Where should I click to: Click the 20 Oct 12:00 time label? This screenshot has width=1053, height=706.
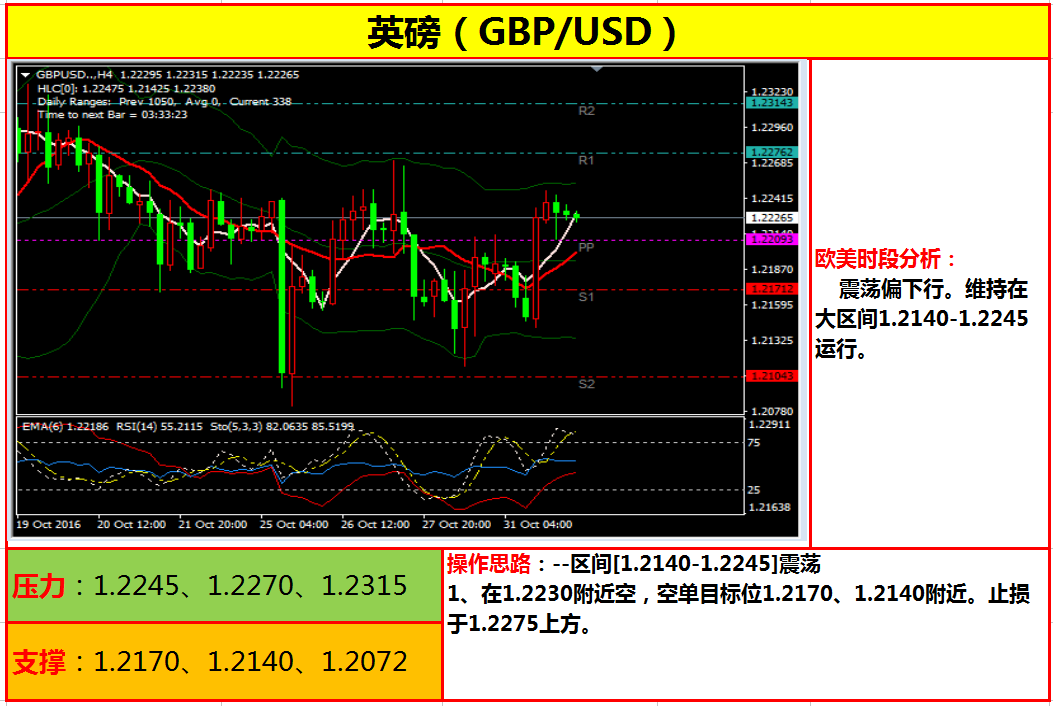(131, 525)
